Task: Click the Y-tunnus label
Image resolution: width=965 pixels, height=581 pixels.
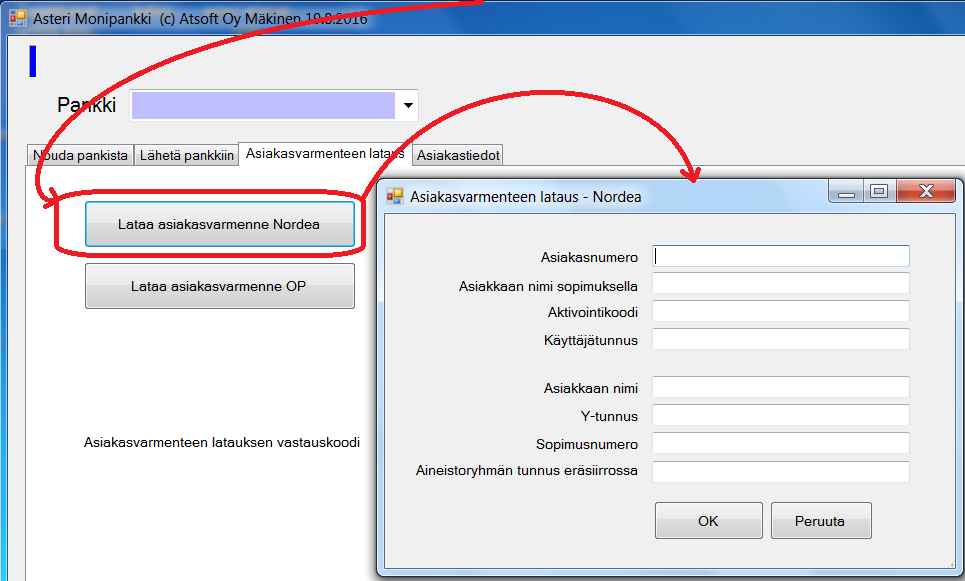Action: 609,417
